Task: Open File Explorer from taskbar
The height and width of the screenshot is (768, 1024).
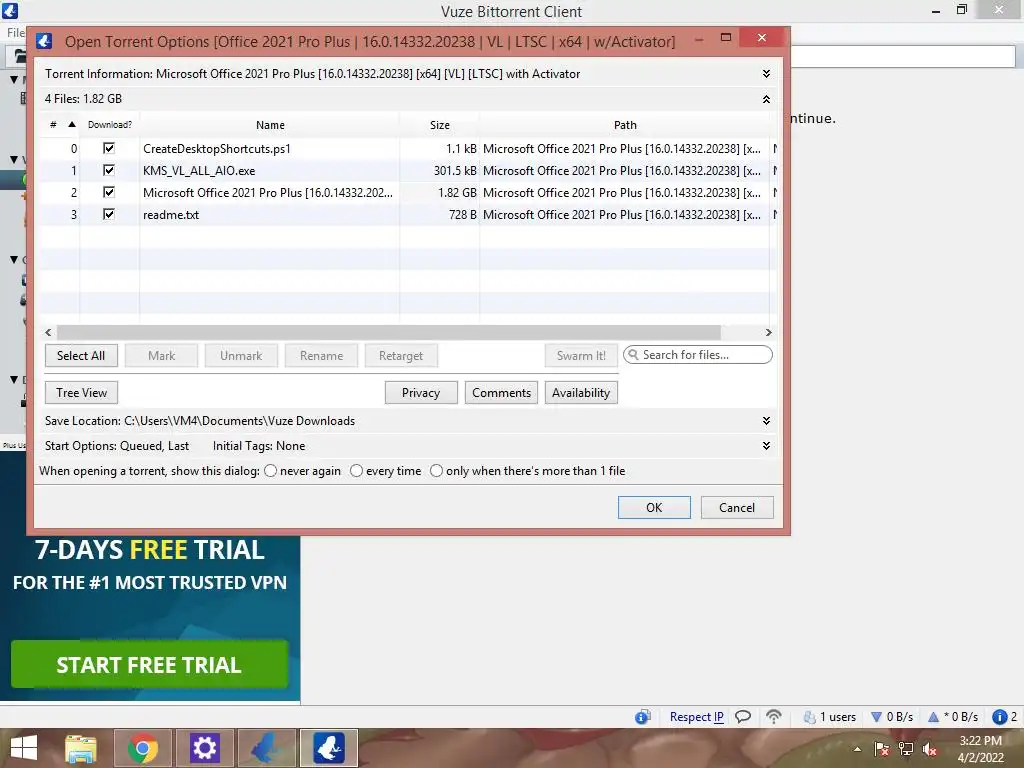Action: click(80, 748)
